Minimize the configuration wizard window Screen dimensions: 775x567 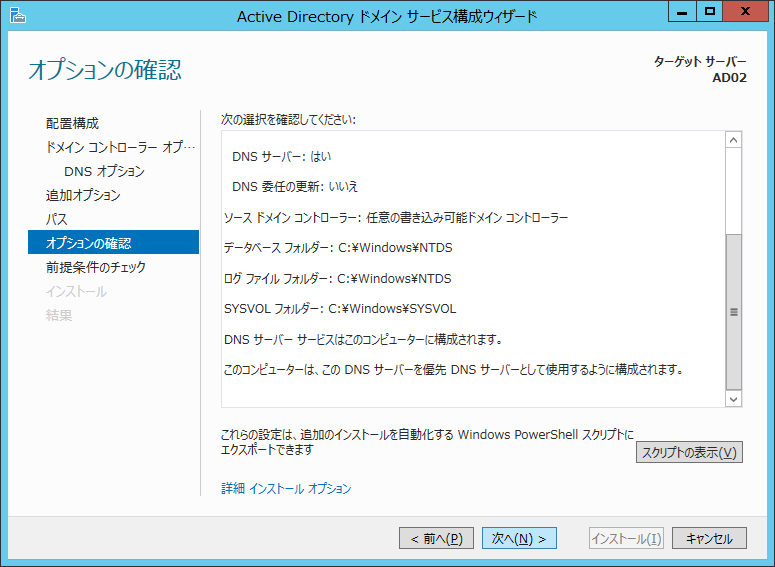pos(683,12)
